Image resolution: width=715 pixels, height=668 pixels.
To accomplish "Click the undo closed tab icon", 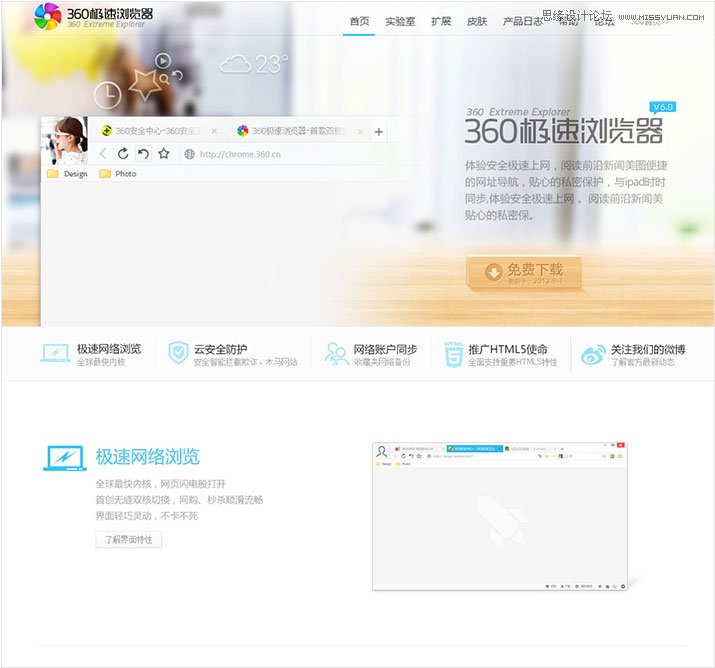I will tap(143, 154).
